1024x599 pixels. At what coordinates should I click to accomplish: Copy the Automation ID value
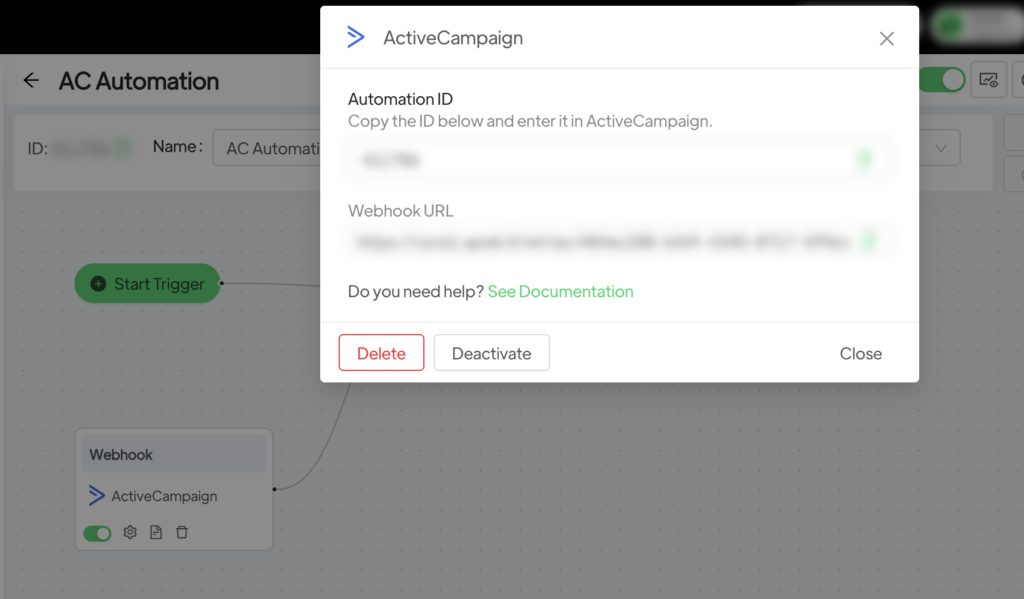point(866,159)
